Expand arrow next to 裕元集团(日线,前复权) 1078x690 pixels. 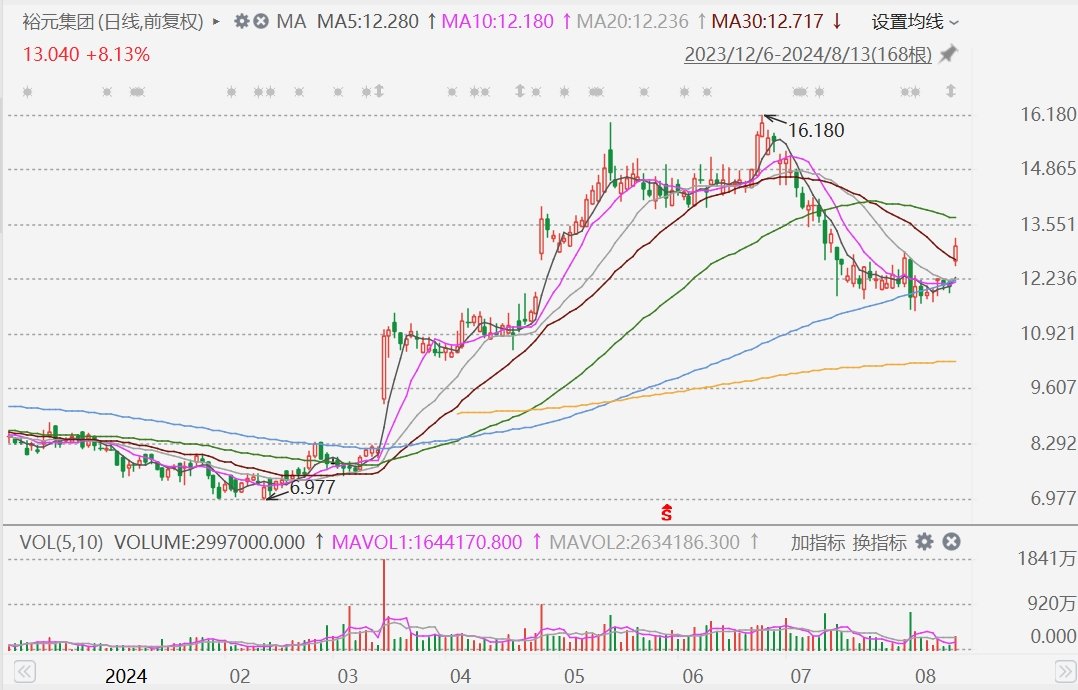217,21
